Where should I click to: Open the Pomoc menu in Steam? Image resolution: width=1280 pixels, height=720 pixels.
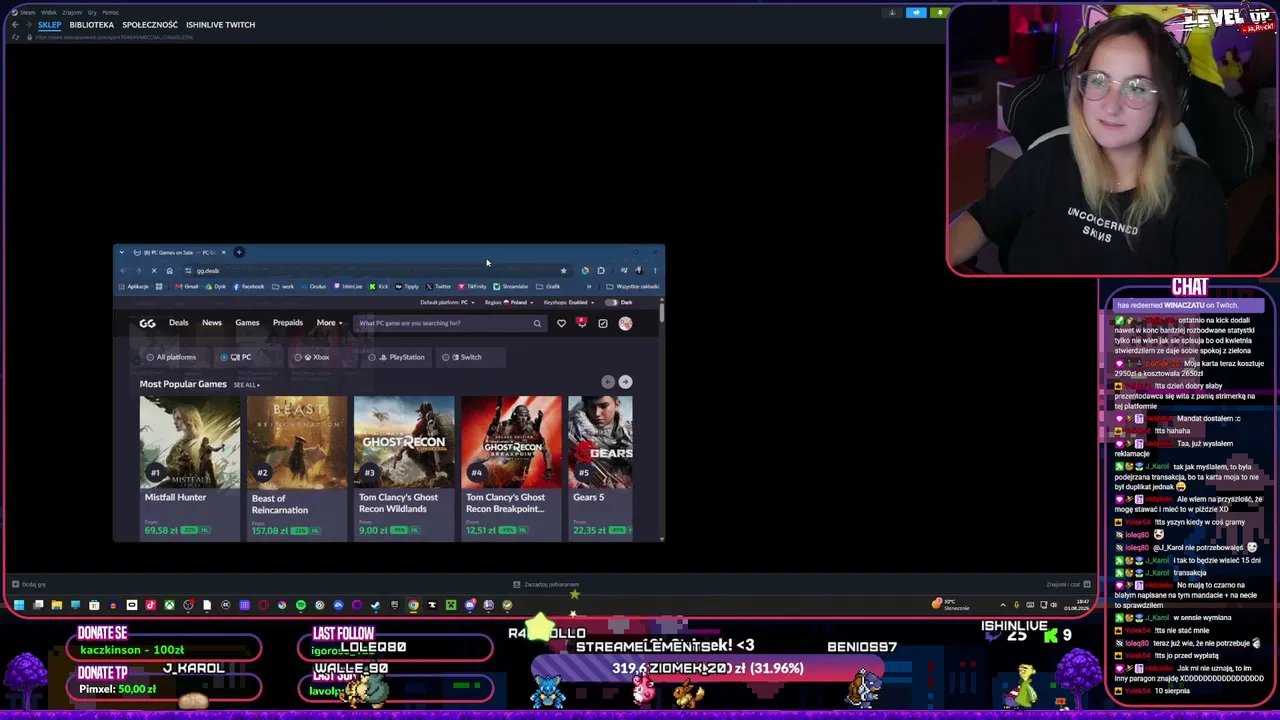click(110, 12)
